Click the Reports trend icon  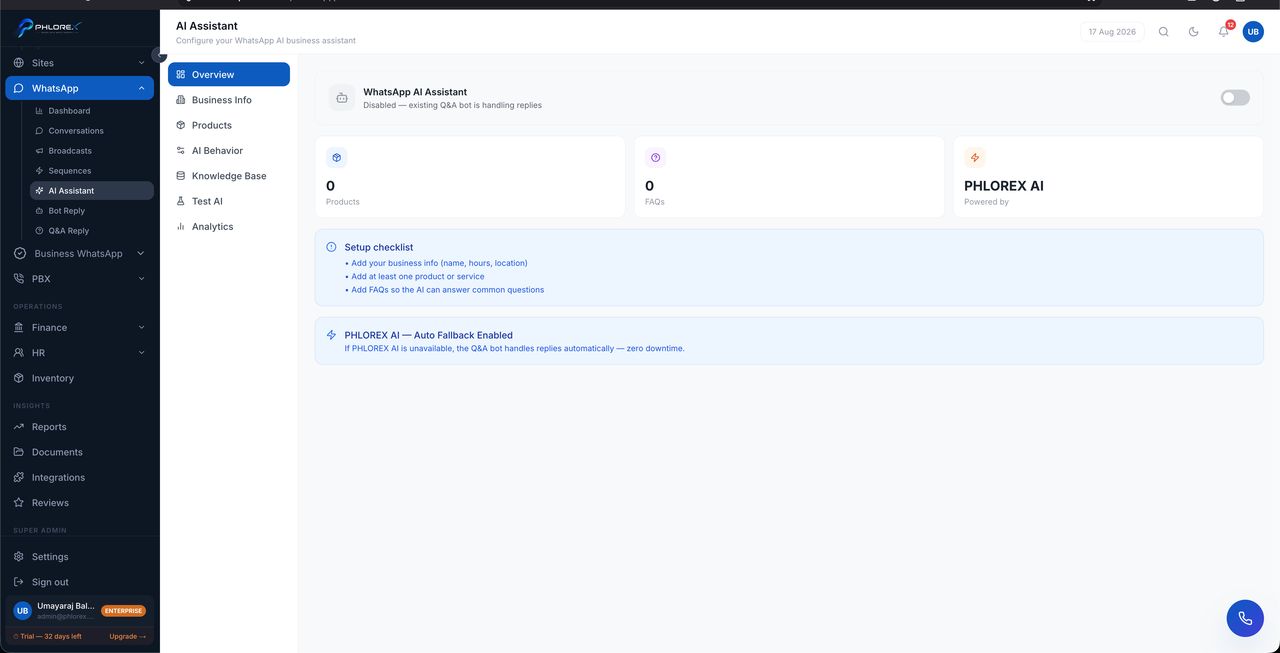click(x=19, y=427)
